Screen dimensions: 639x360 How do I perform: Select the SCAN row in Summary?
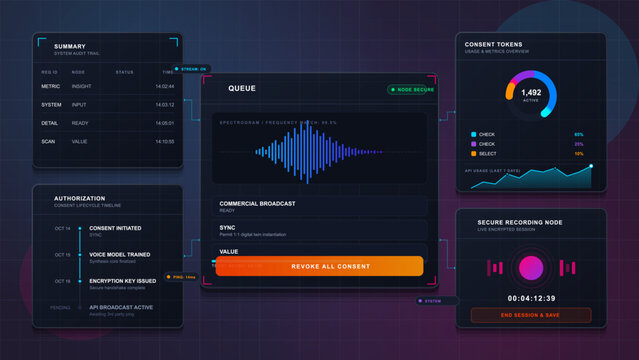point(108,141)
